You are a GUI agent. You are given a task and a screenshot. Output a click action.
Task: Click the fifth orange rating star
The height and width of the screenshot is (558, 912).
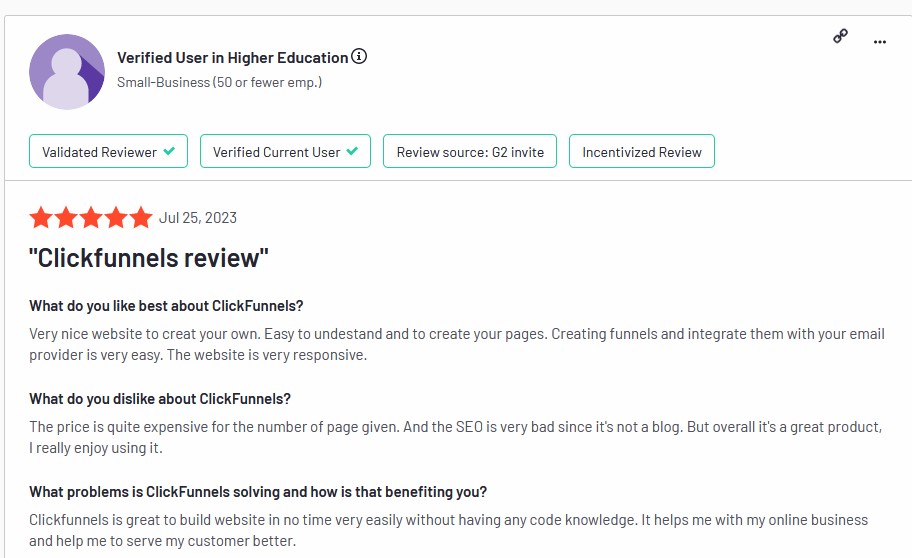(141, 218)
